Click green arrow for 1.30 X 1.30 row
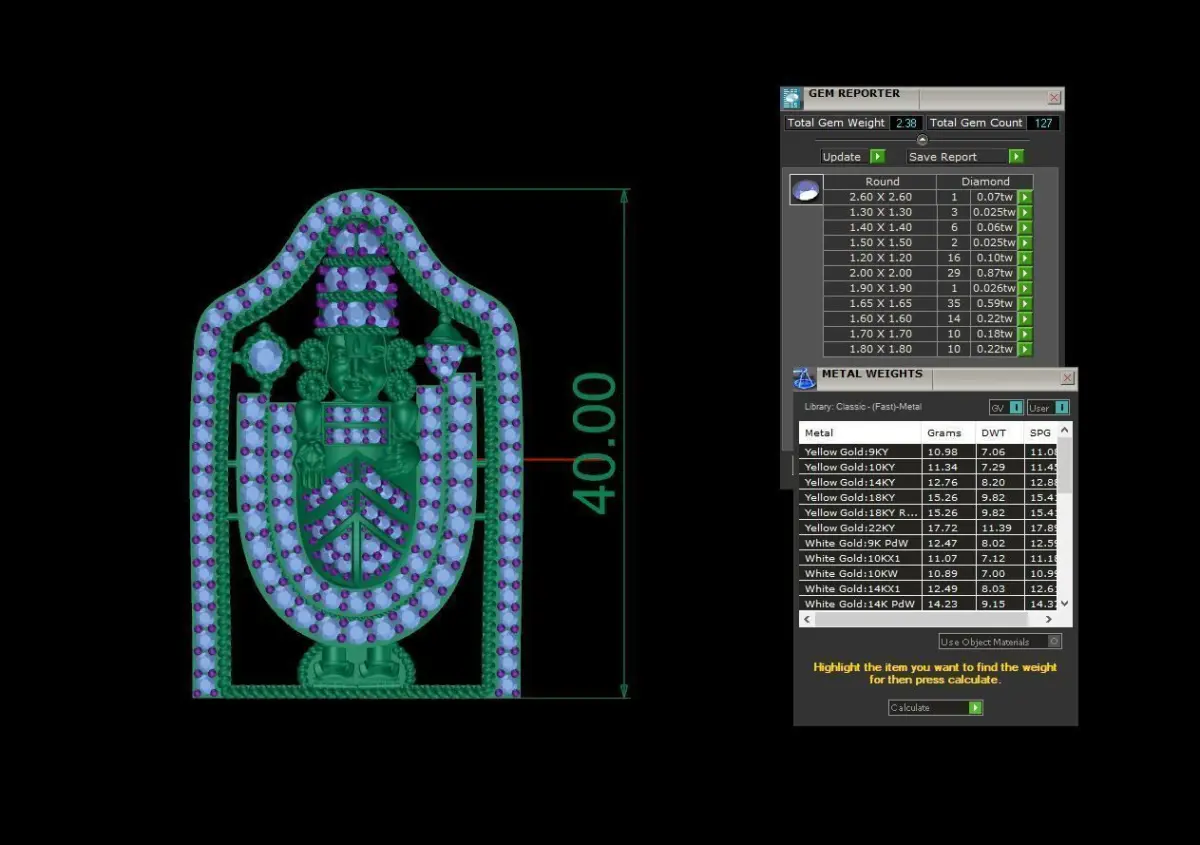The width and height of the screenshot is (1200, 845). coord(1025,213)
